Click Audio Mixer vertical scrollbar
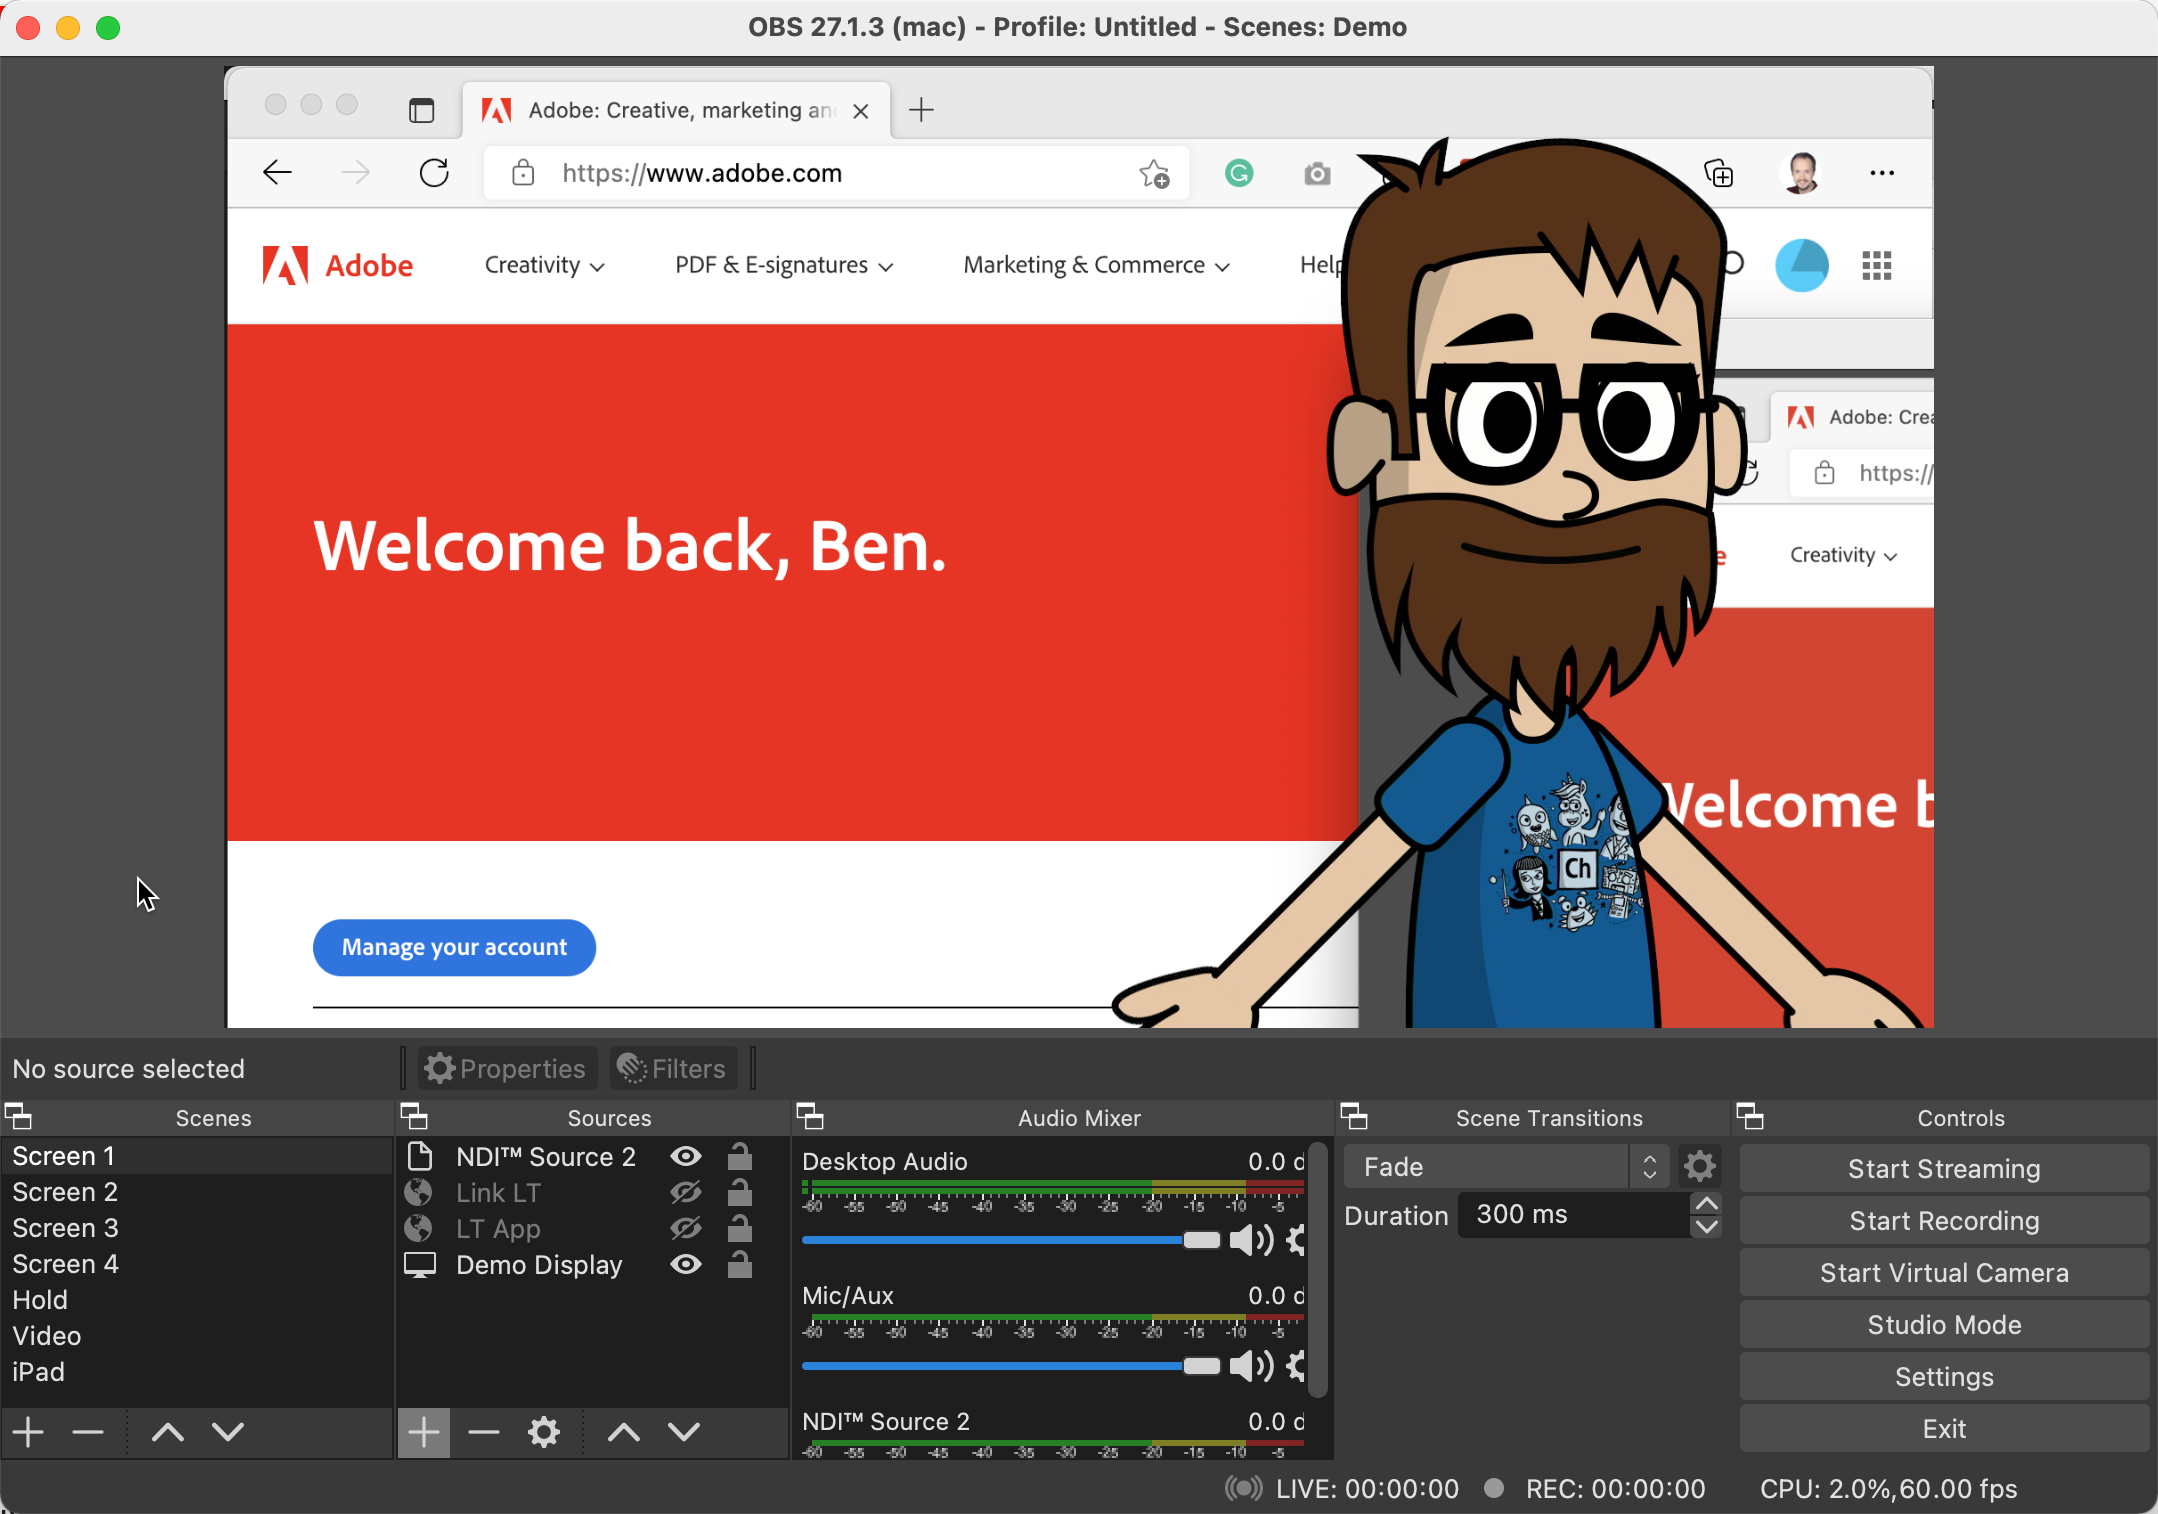 point(1319,1270)
